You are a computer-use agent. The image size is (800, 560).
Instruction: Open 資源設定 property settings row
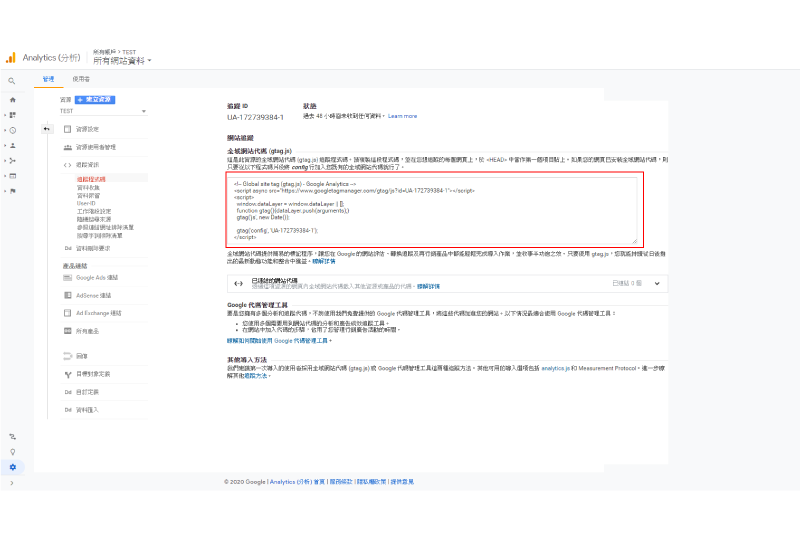pos(104,129)
